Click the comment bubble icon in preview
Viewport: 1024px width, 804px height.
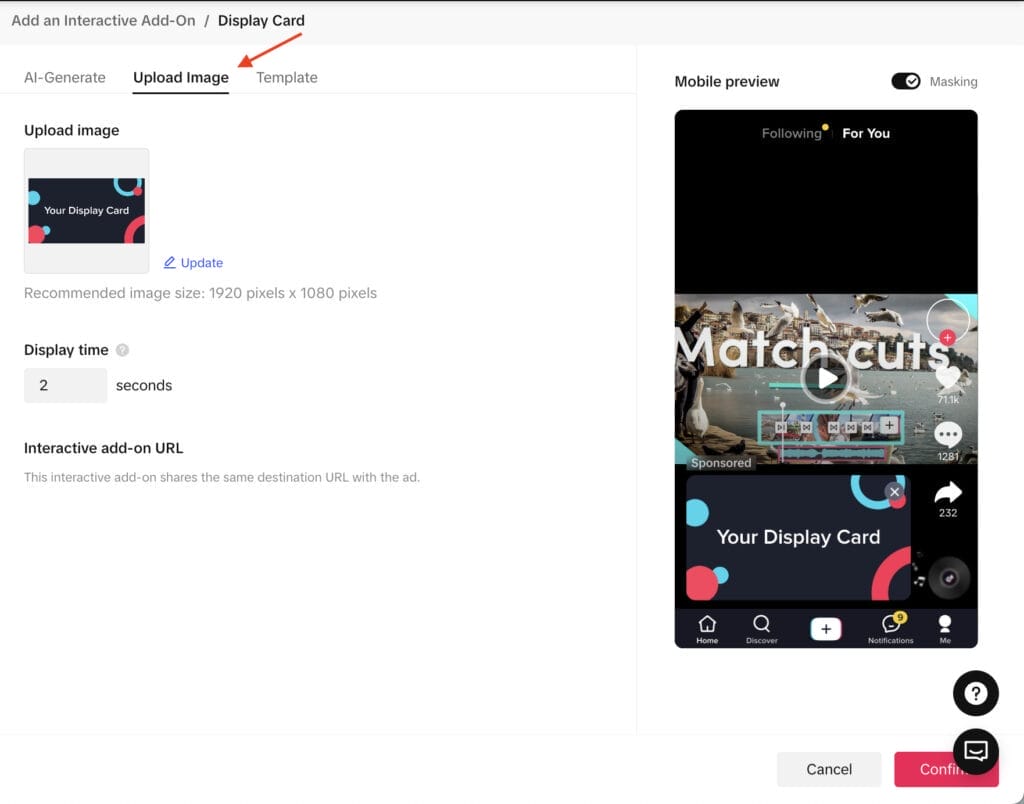click(947, 435)
